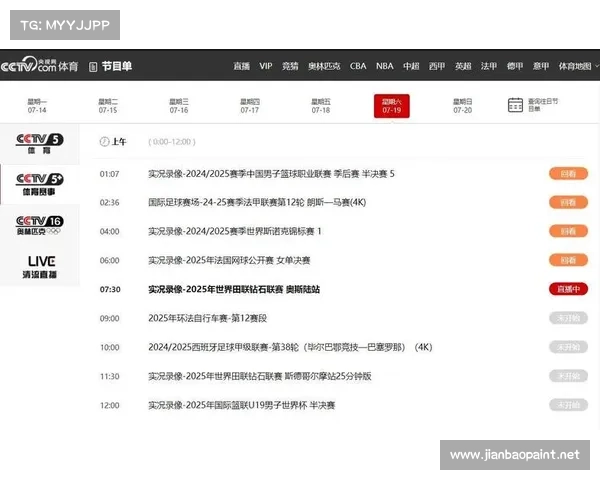The width and height of the screenshot is (600, 480).
Task: Click the 上午 section heading
Action: pos(119,142)
